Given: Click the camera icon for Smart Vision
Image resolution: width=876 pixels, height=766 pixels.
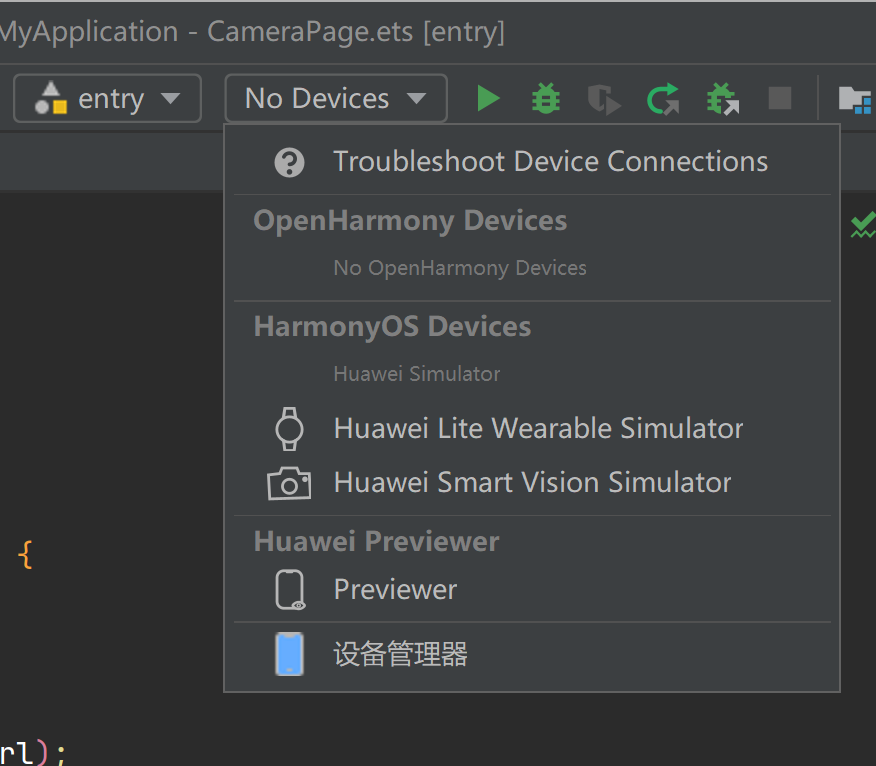Looking at the screenshot, I should (289, 483).
